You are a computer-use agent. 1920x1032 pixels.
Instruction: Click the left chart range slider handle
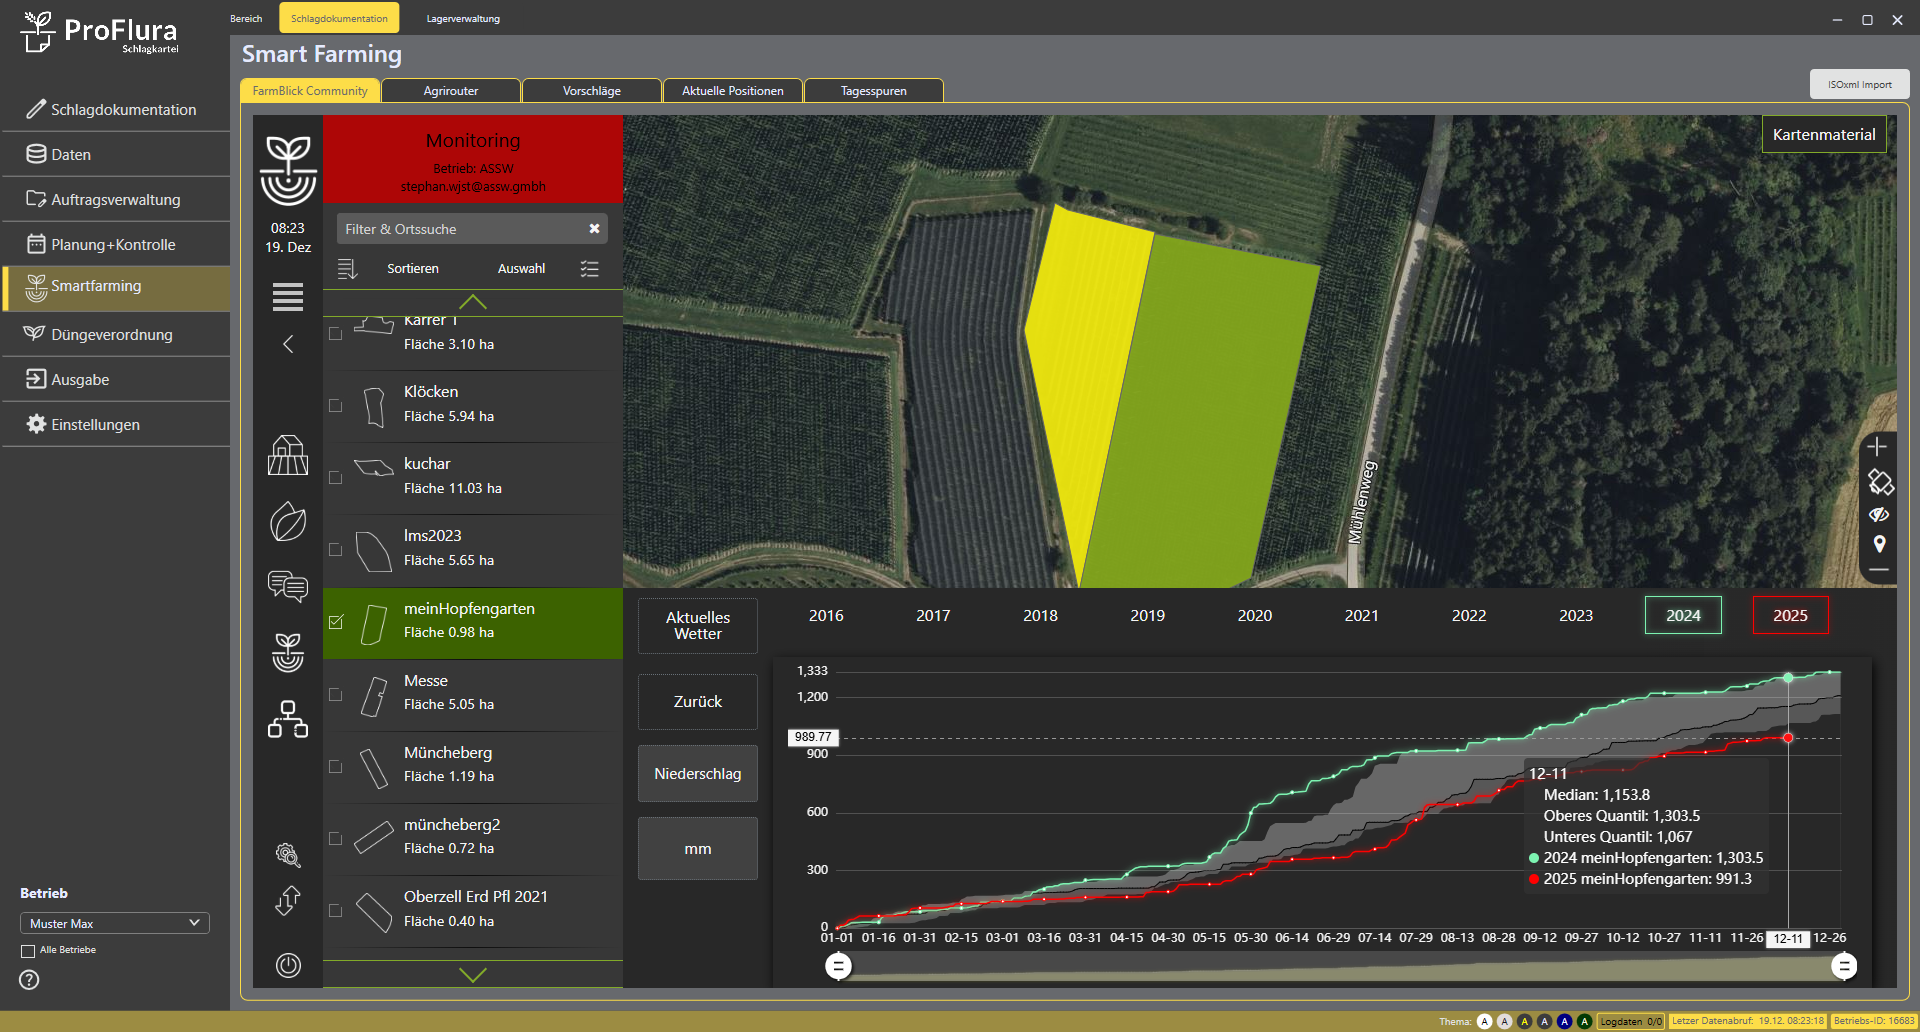[x=838, y=966]
